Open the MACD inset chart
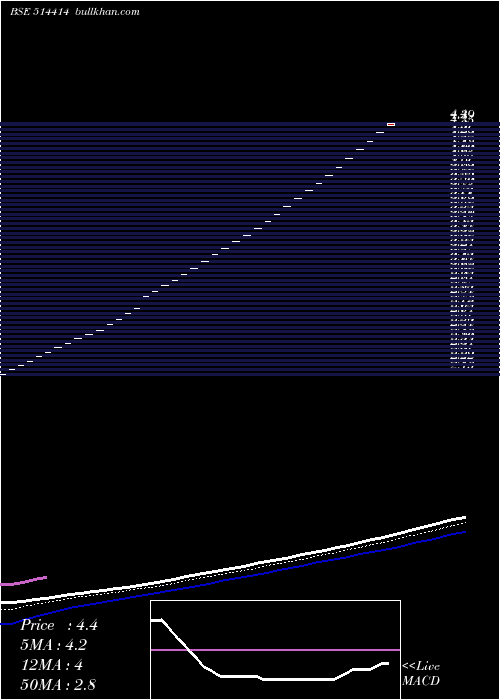Viewport: 500px width, 700px height. 275,650
